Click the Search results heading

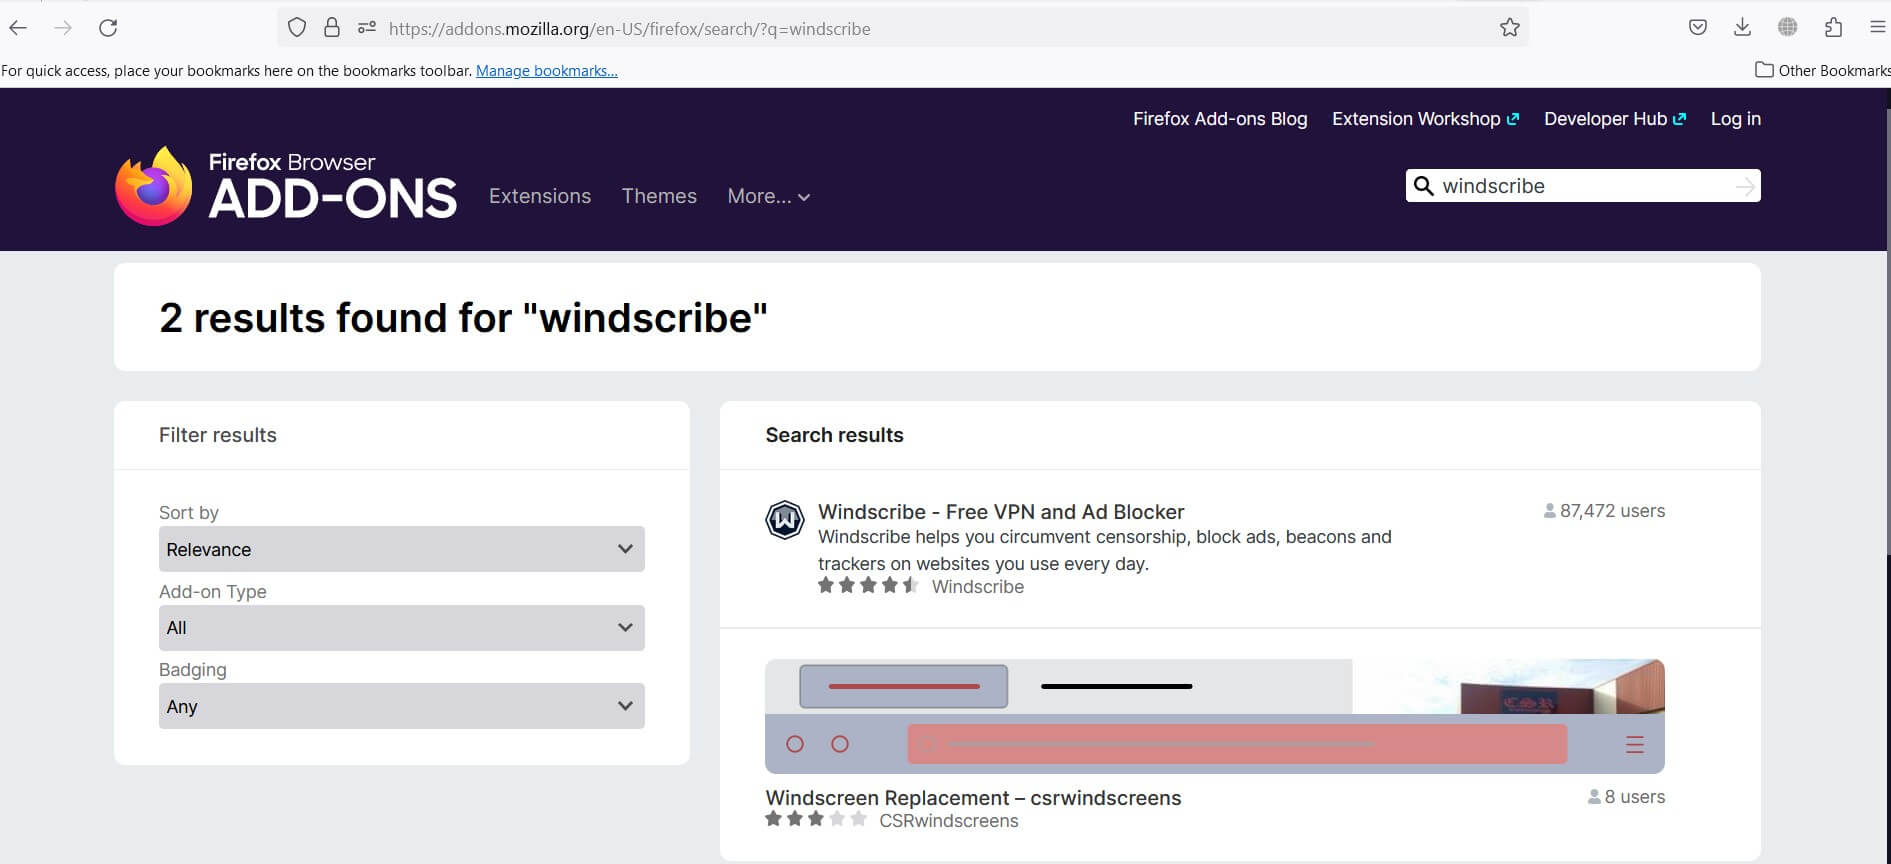pyautogui.click(x=834, y=435)
